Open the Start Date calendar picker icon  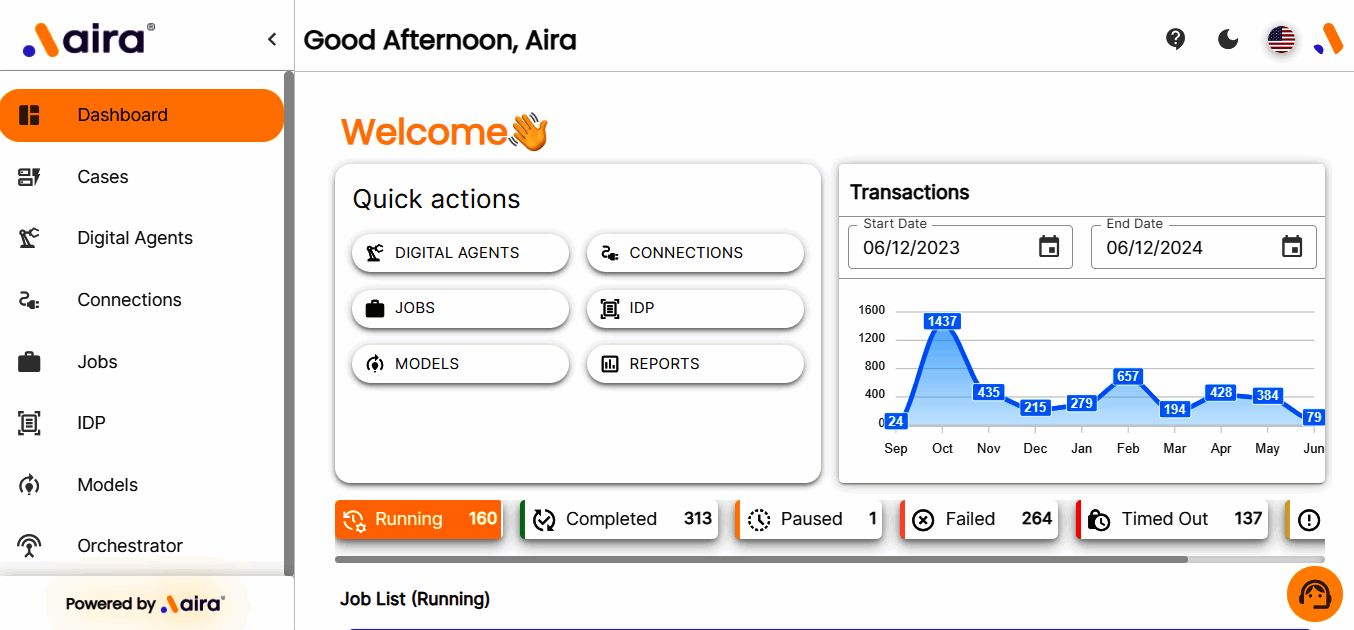click(1049, 247)
